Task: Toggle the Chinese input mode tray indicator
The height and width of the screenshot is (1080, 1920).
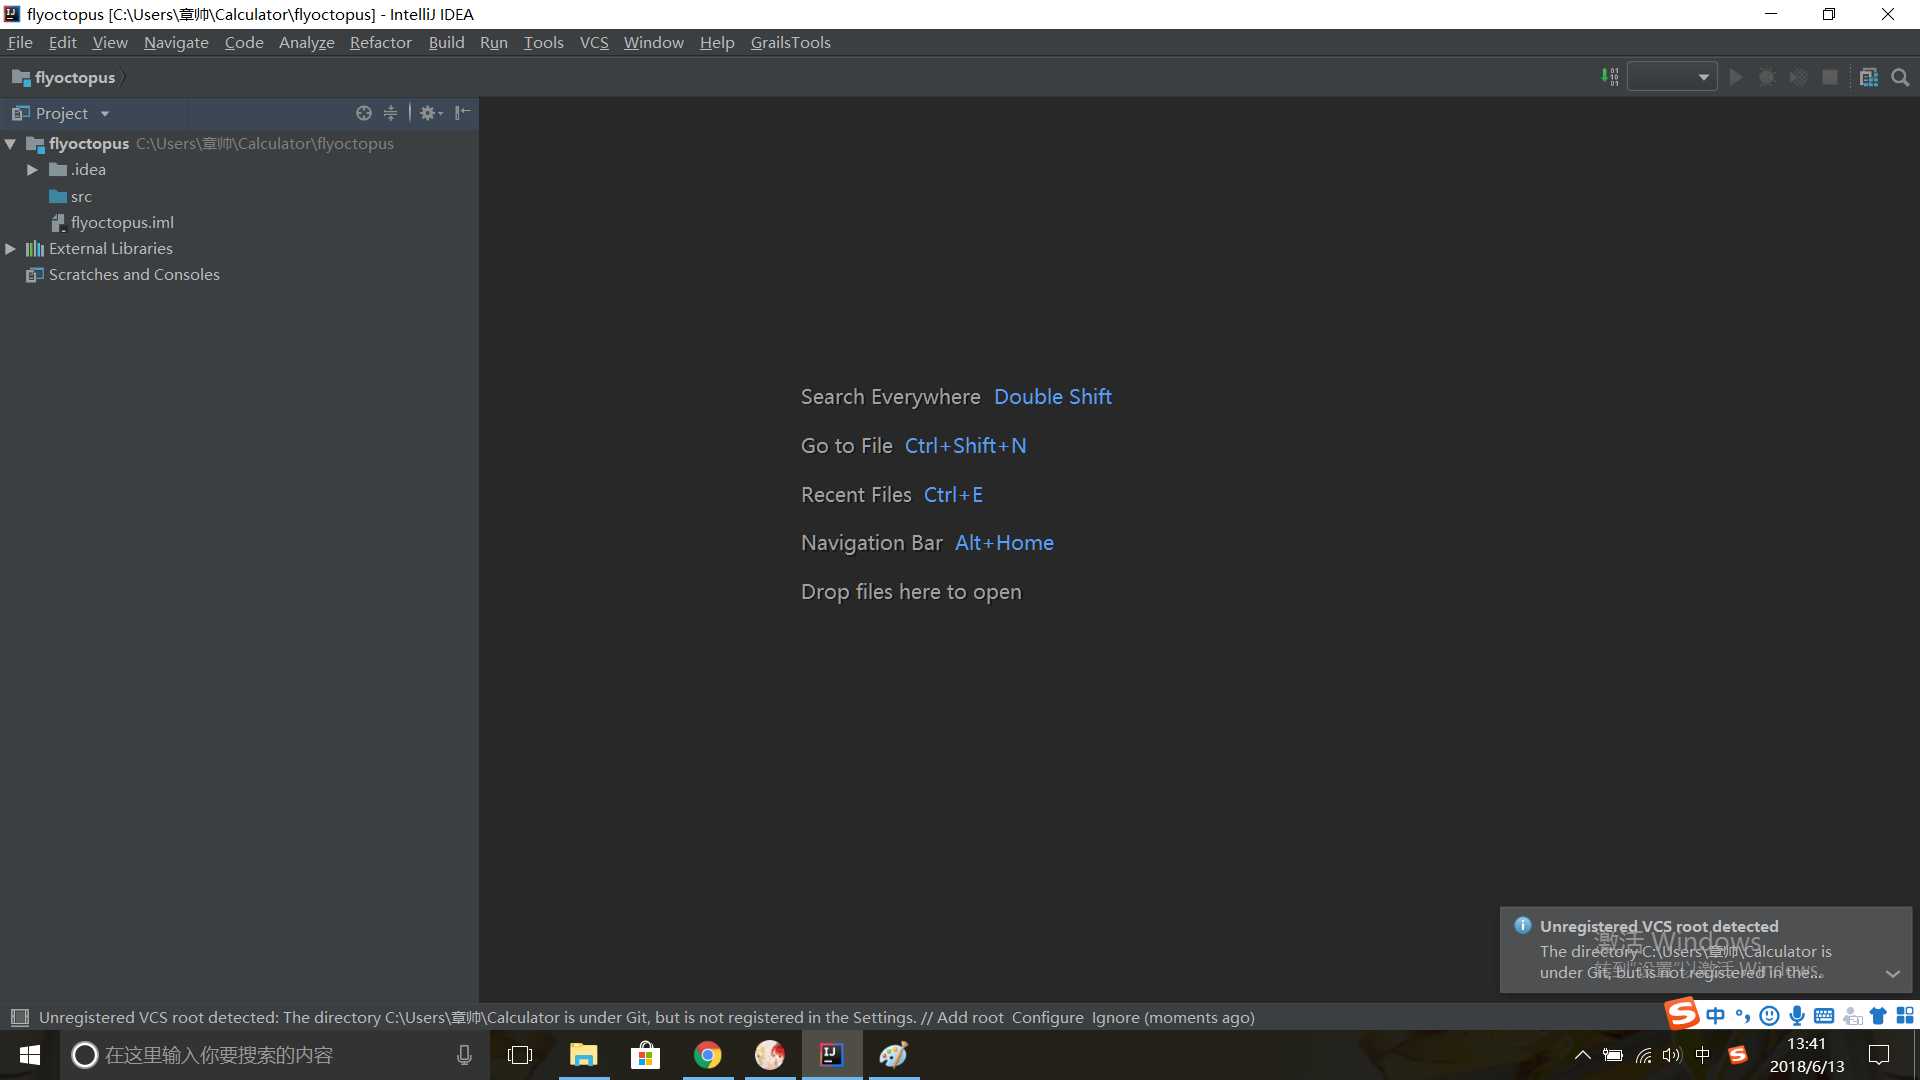Action: [1703, 1055]
